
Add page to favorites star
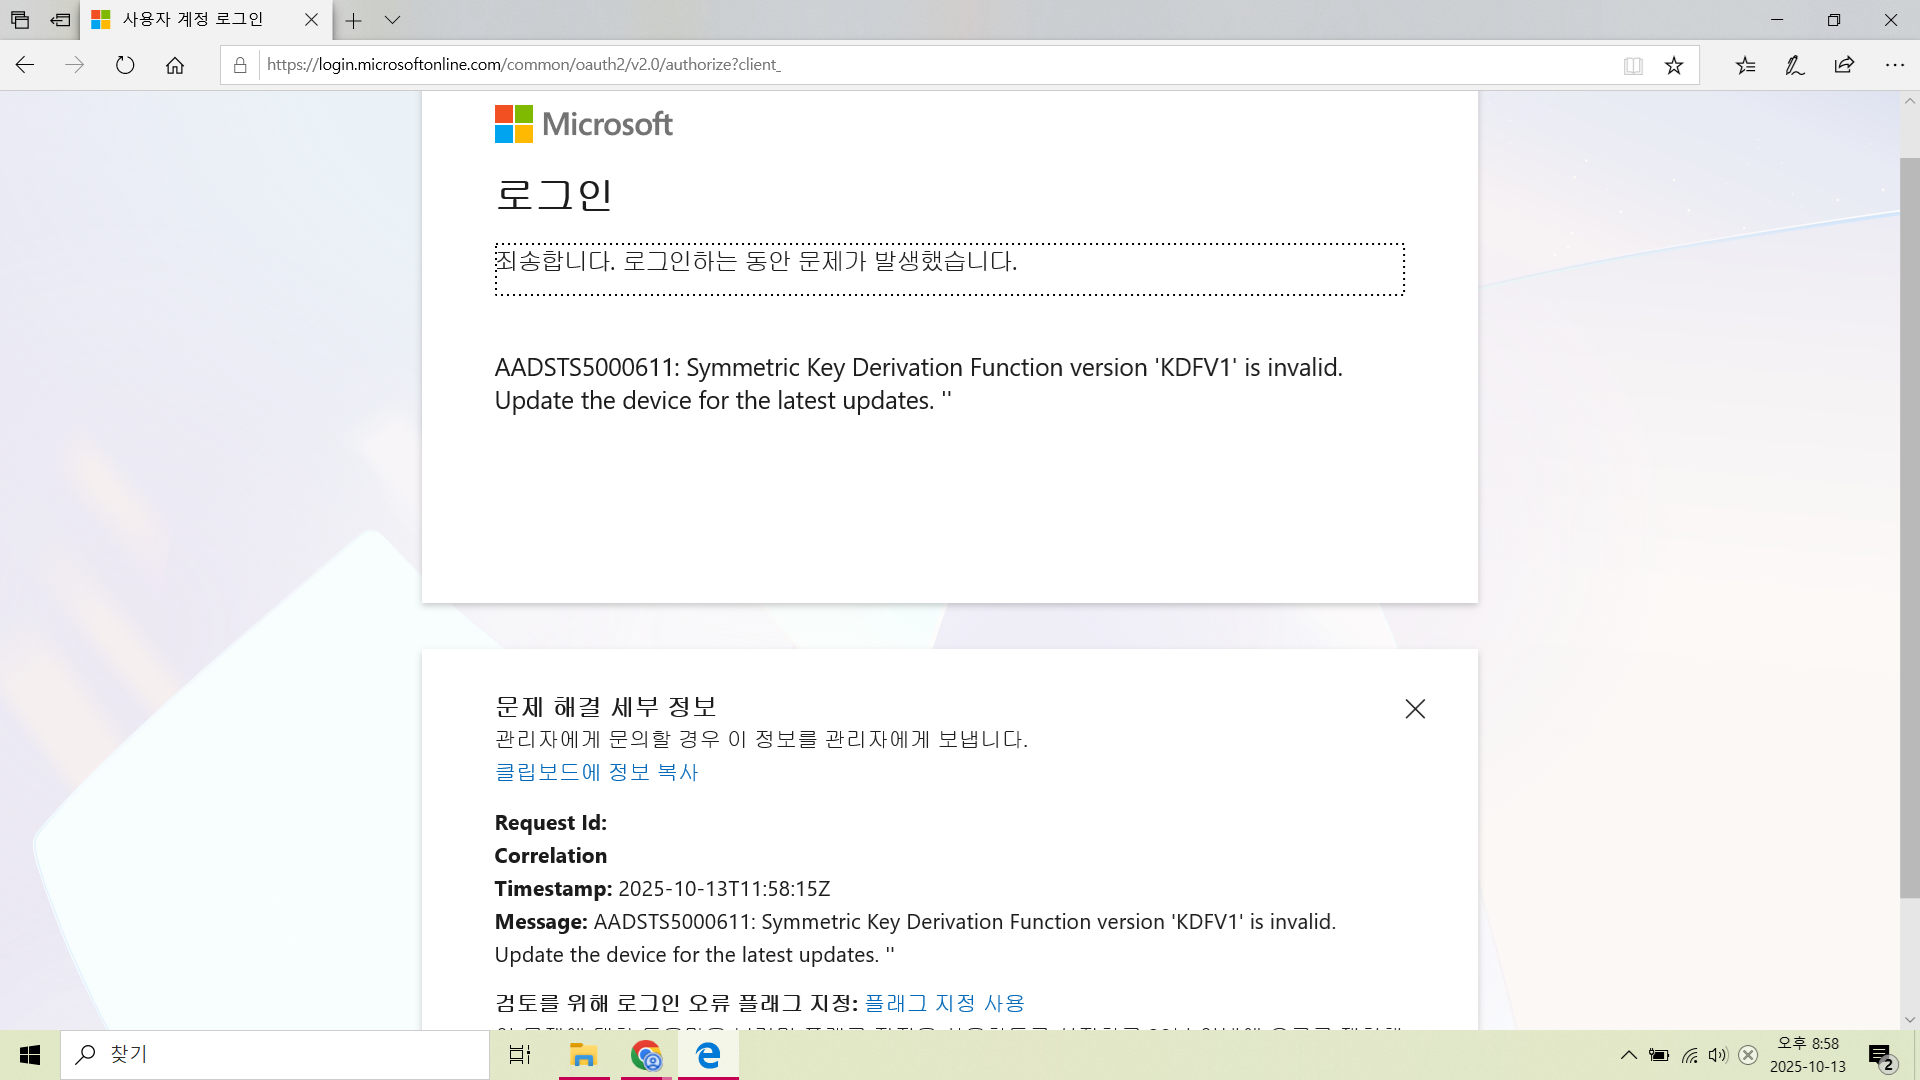1674,65
